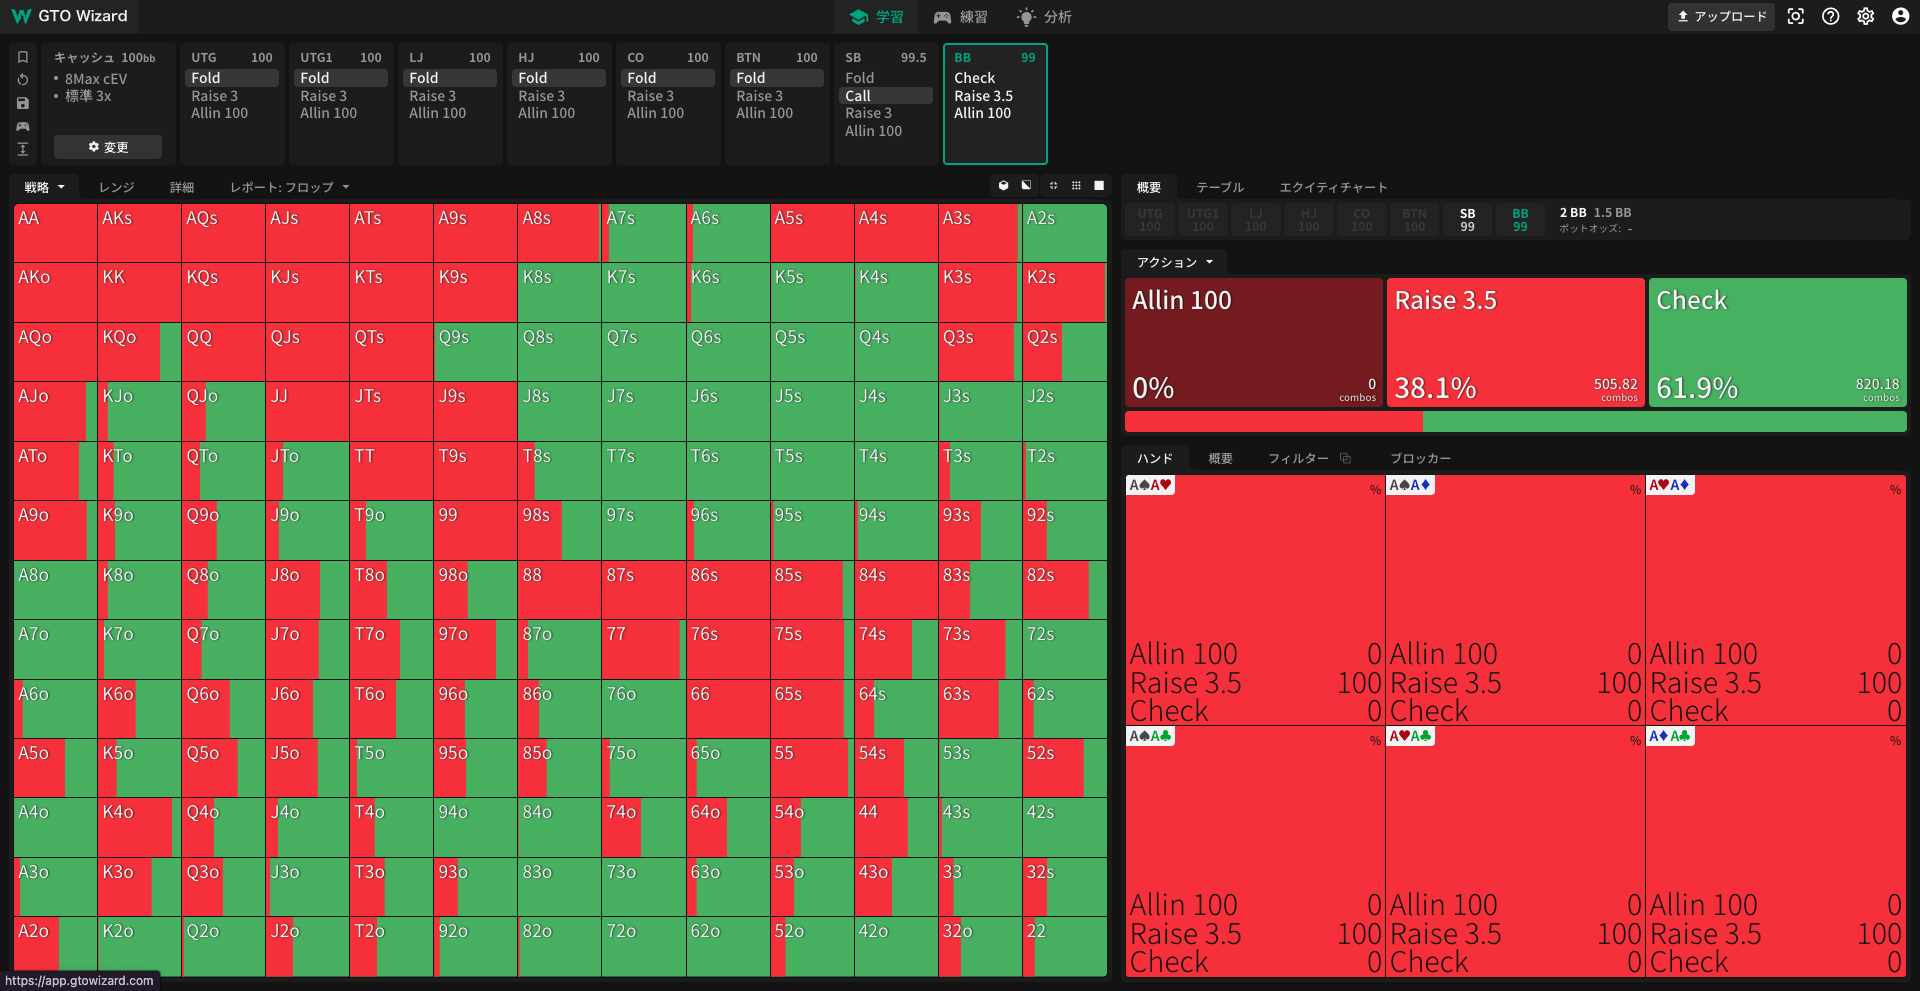Switch to the レンジ tab
Screen dimensions: 1920x991
tap(116, 187)
